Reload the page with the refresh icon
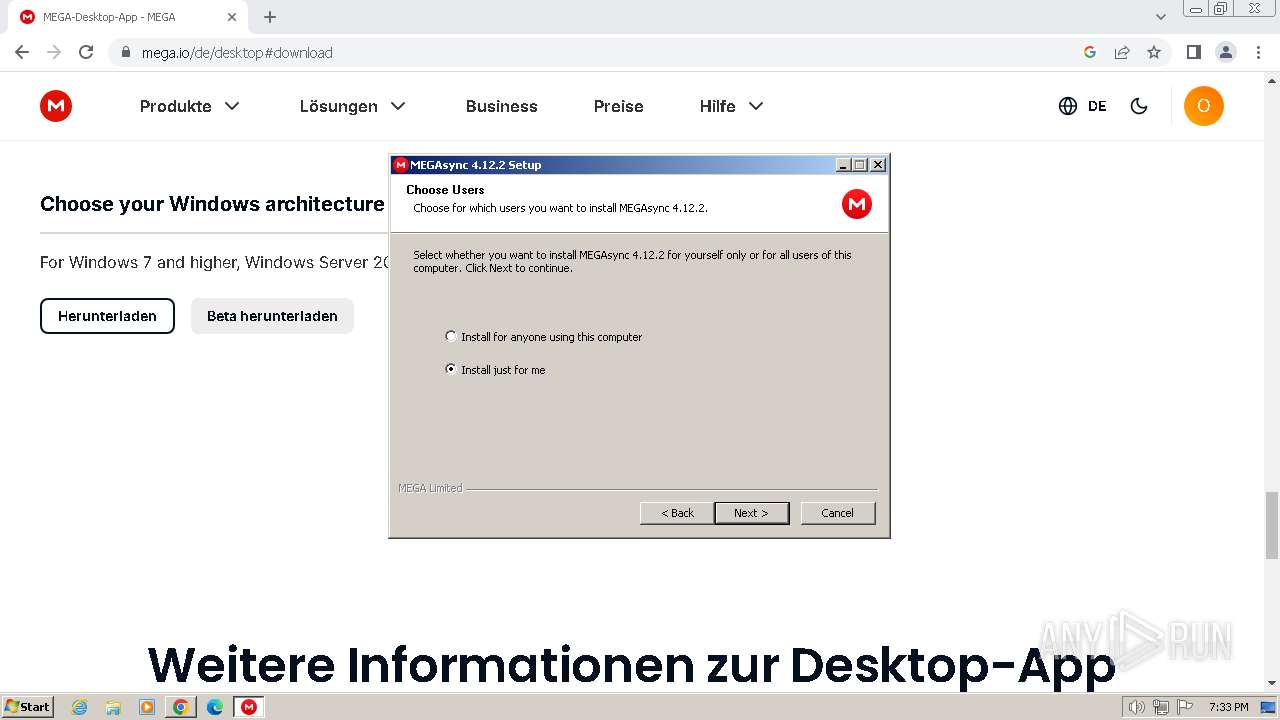This screenshot has height=720, width=1280. click(86, 52)
